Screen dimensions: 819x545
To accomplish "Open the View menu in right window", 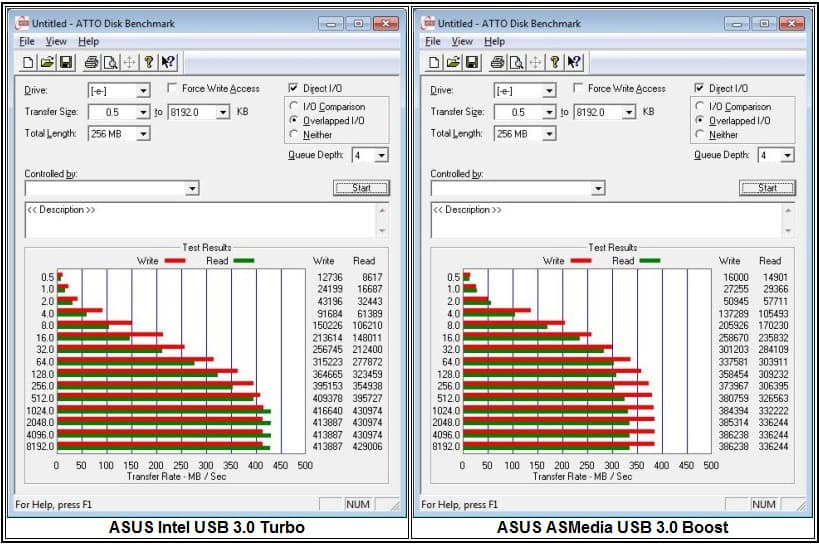I will tap(462, 42).
